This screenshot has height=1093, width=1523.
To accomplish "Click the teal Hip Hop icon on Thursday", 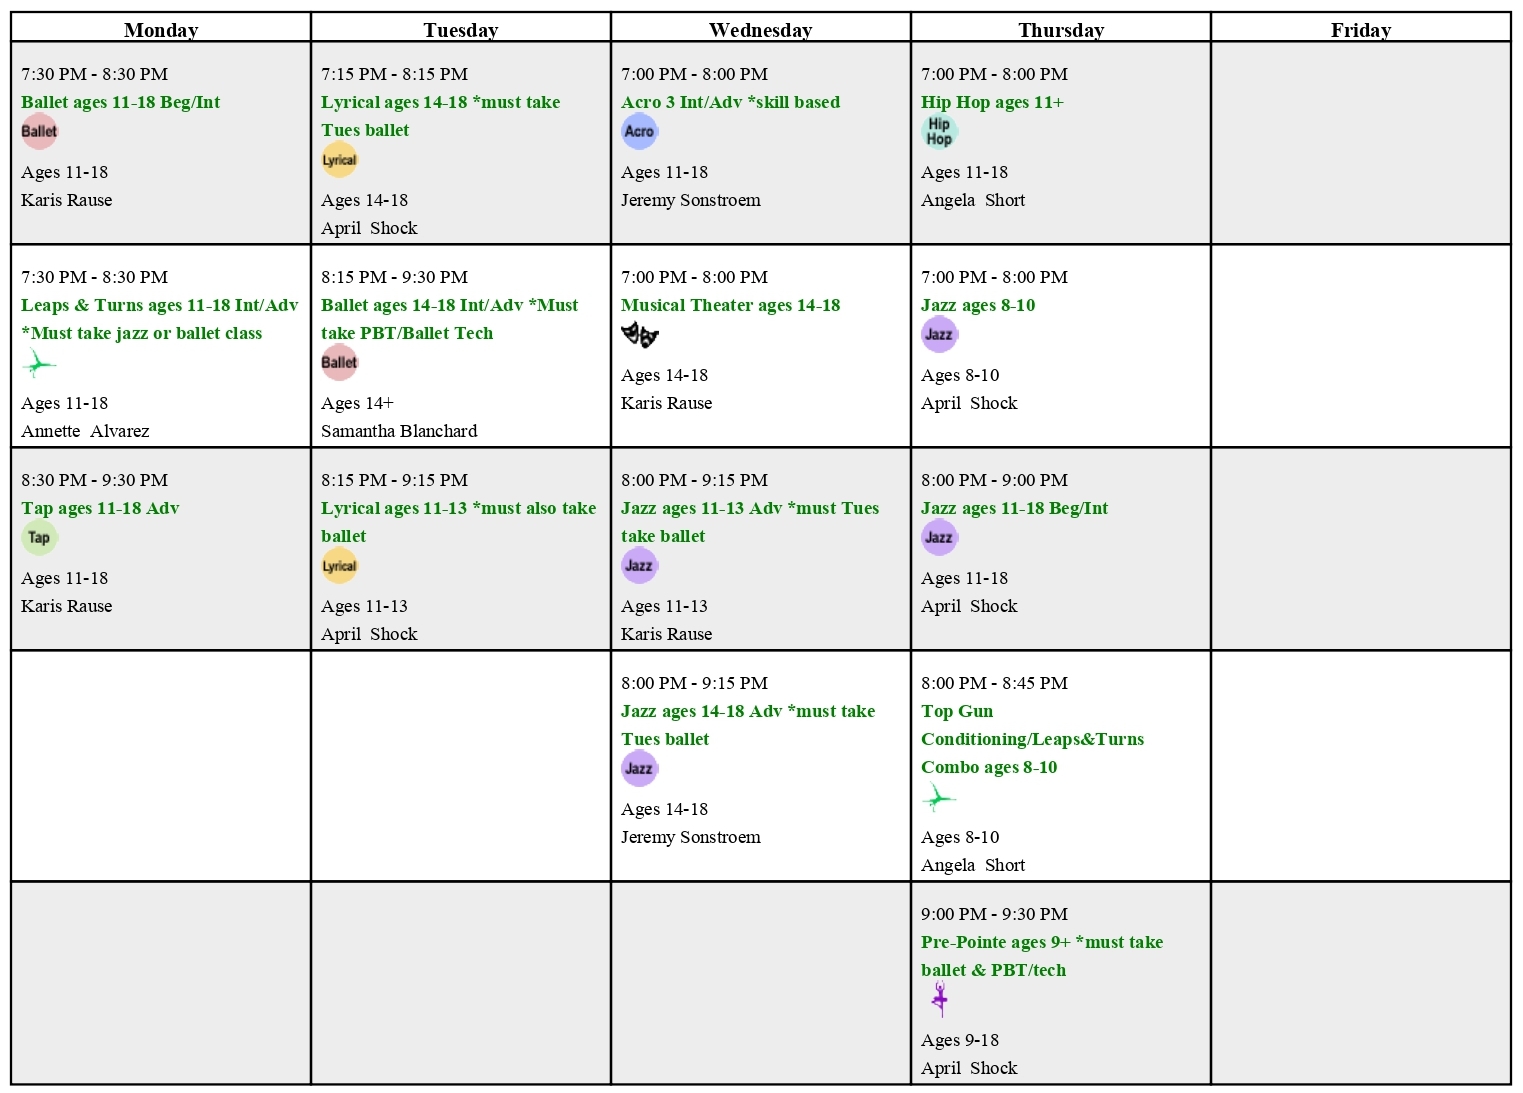I will 940,131.
